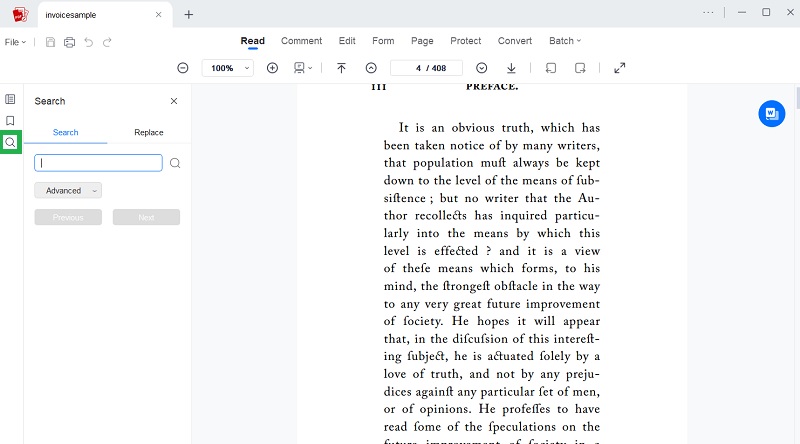Click the Previous result button
The height and width of the screenshot is (444, 800).
pyautogui.click(x=68, y=217)
